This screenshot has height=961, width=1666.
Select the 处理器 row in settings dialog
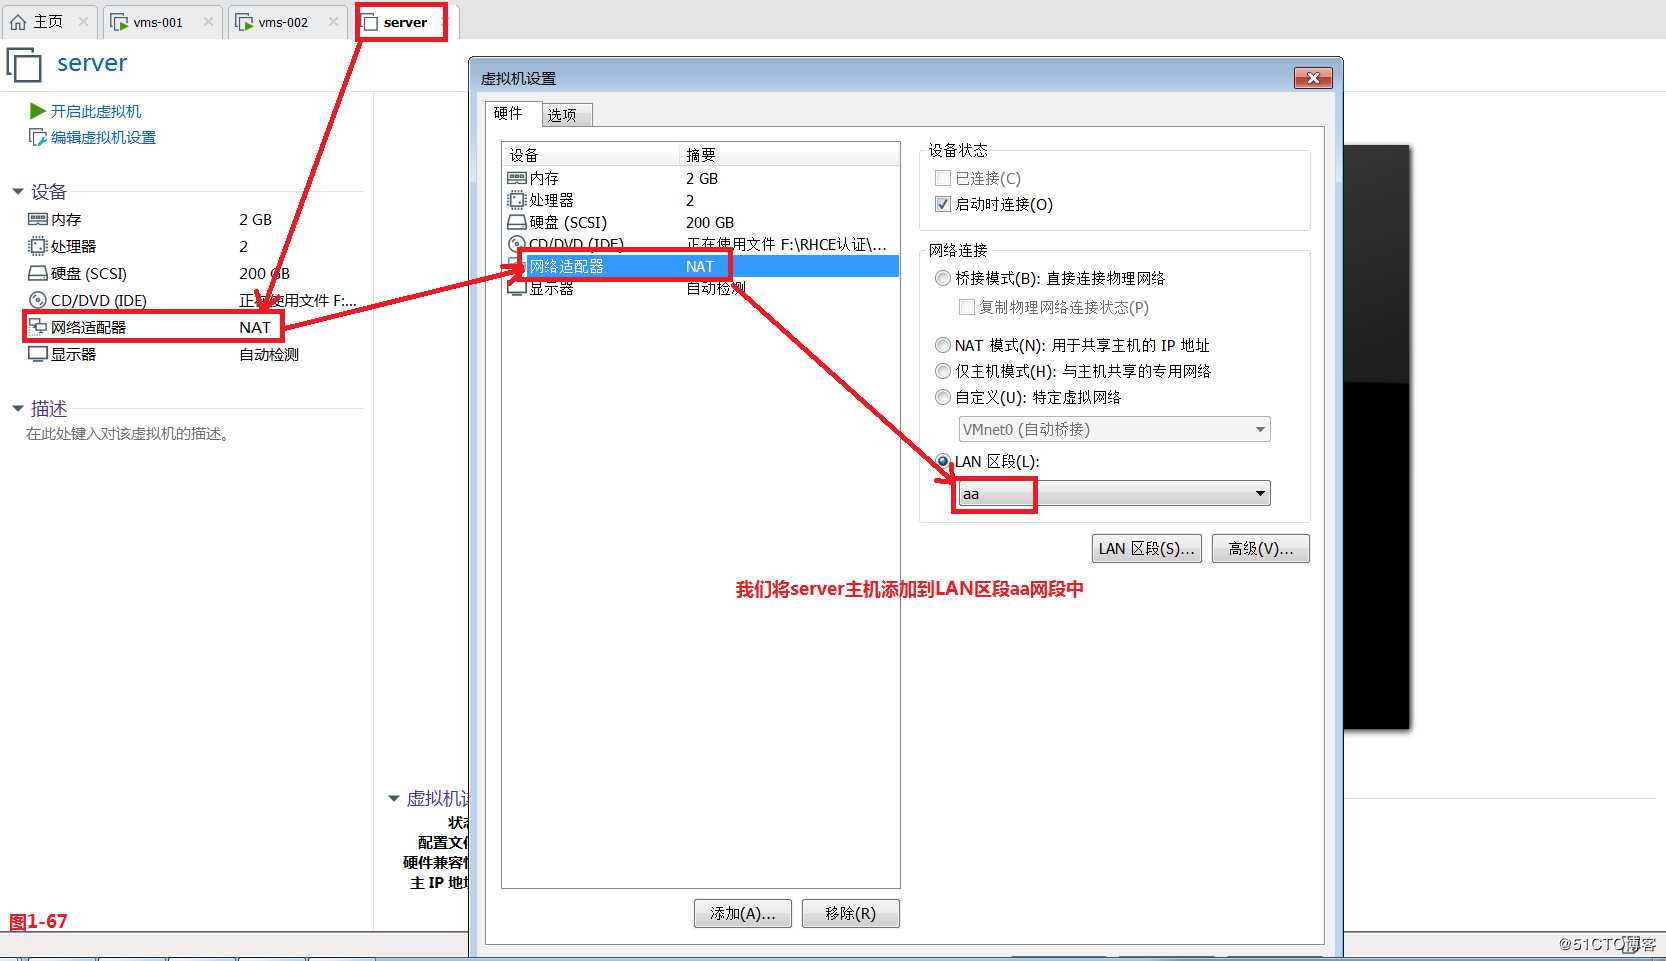(700, 200)
